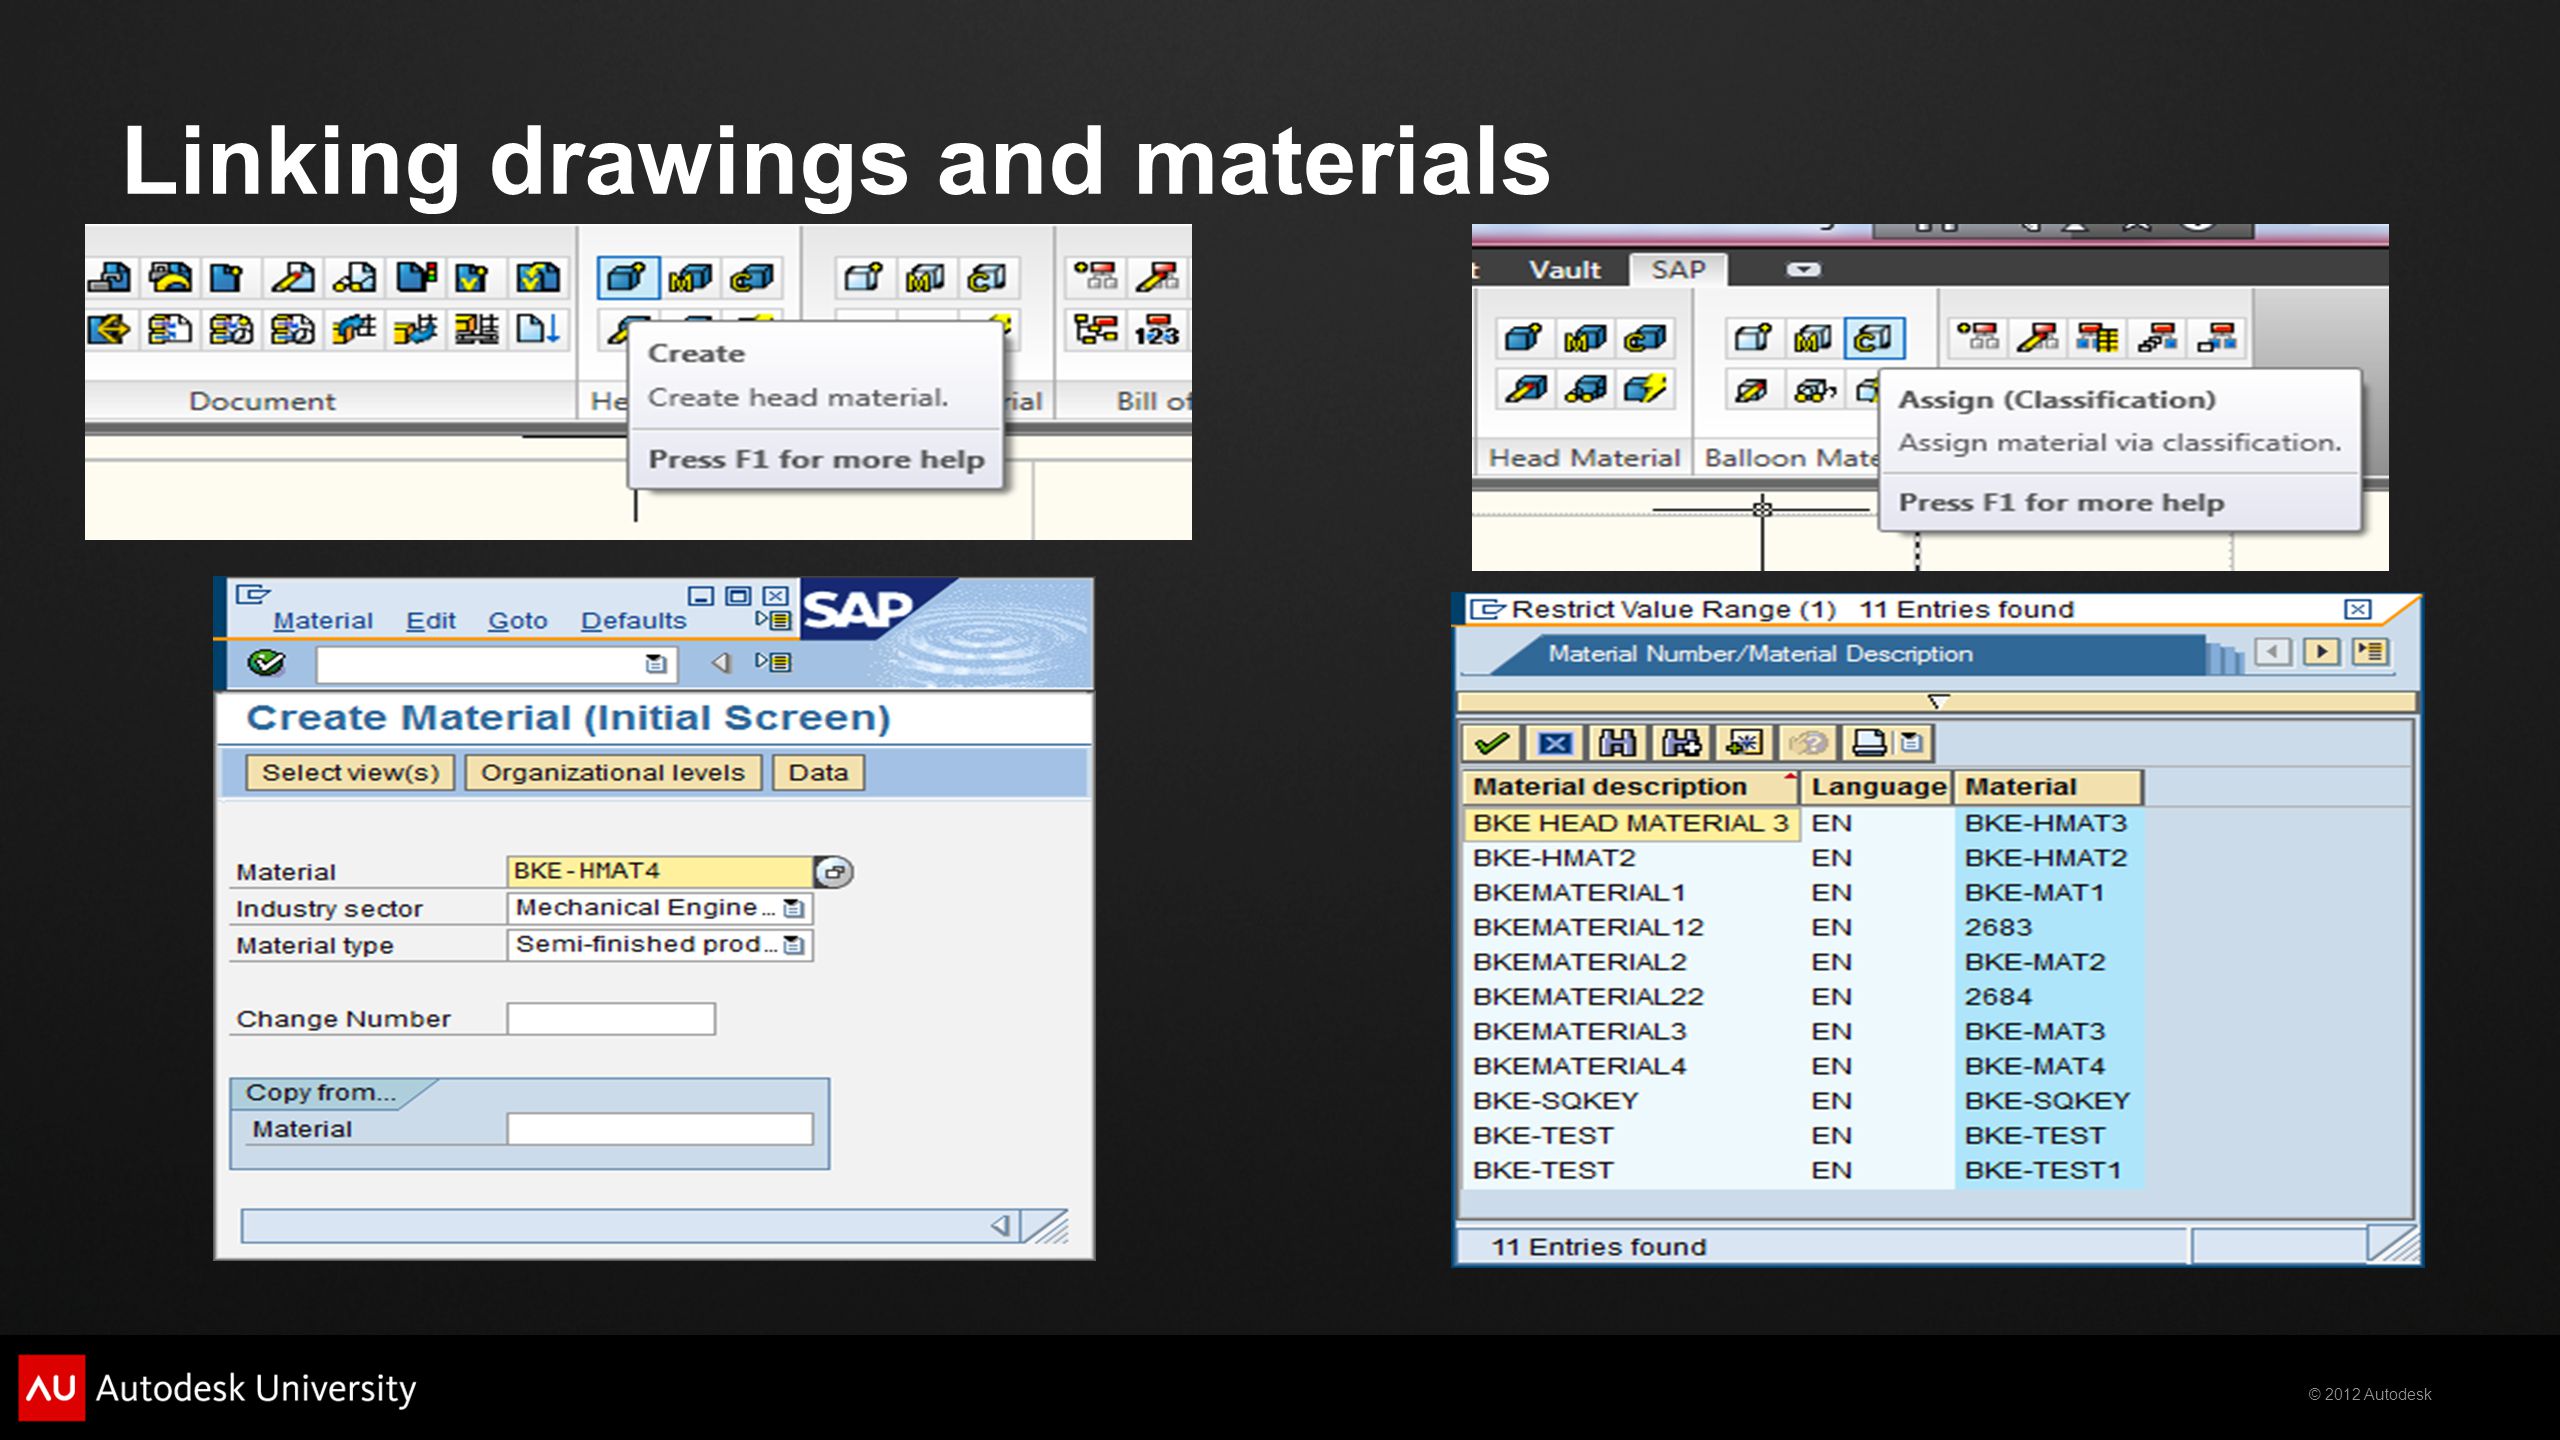Select the 'BKE-TEST1' material cell
This screenshot has height=1440, width=2560.
2048,1170
